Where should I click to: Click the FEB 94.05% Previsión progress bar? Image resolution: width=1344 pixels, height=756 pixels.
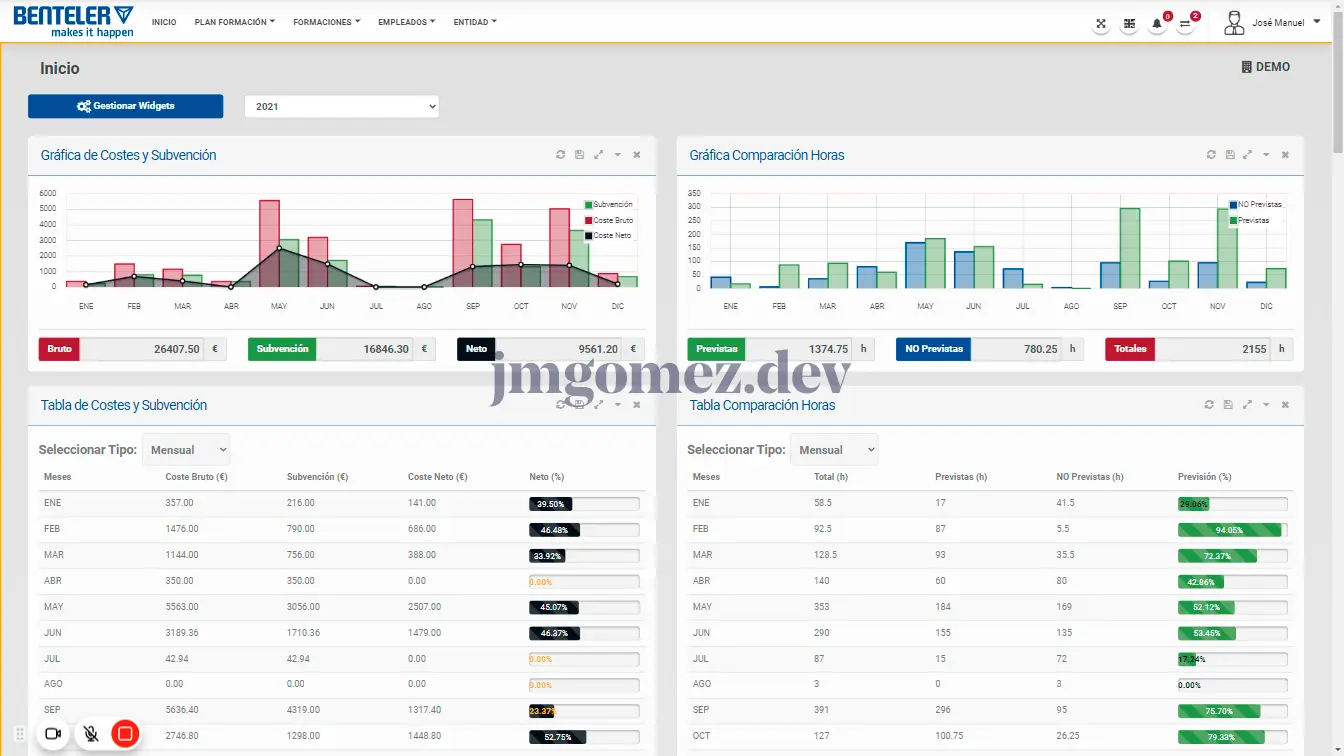tap(1232, 530)
